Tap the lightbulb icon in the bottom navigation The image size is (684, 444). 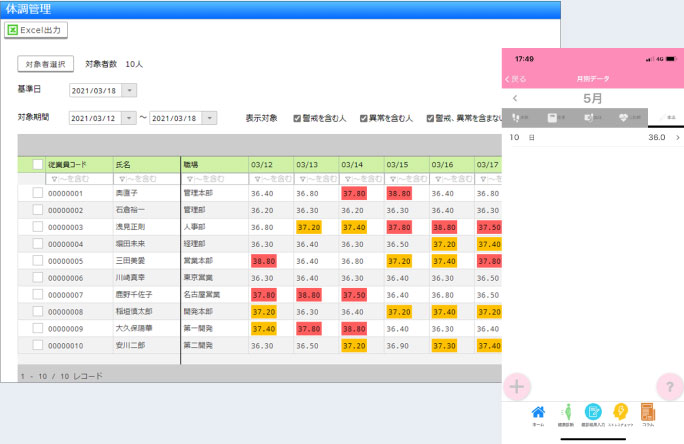(x=620, y=413)
